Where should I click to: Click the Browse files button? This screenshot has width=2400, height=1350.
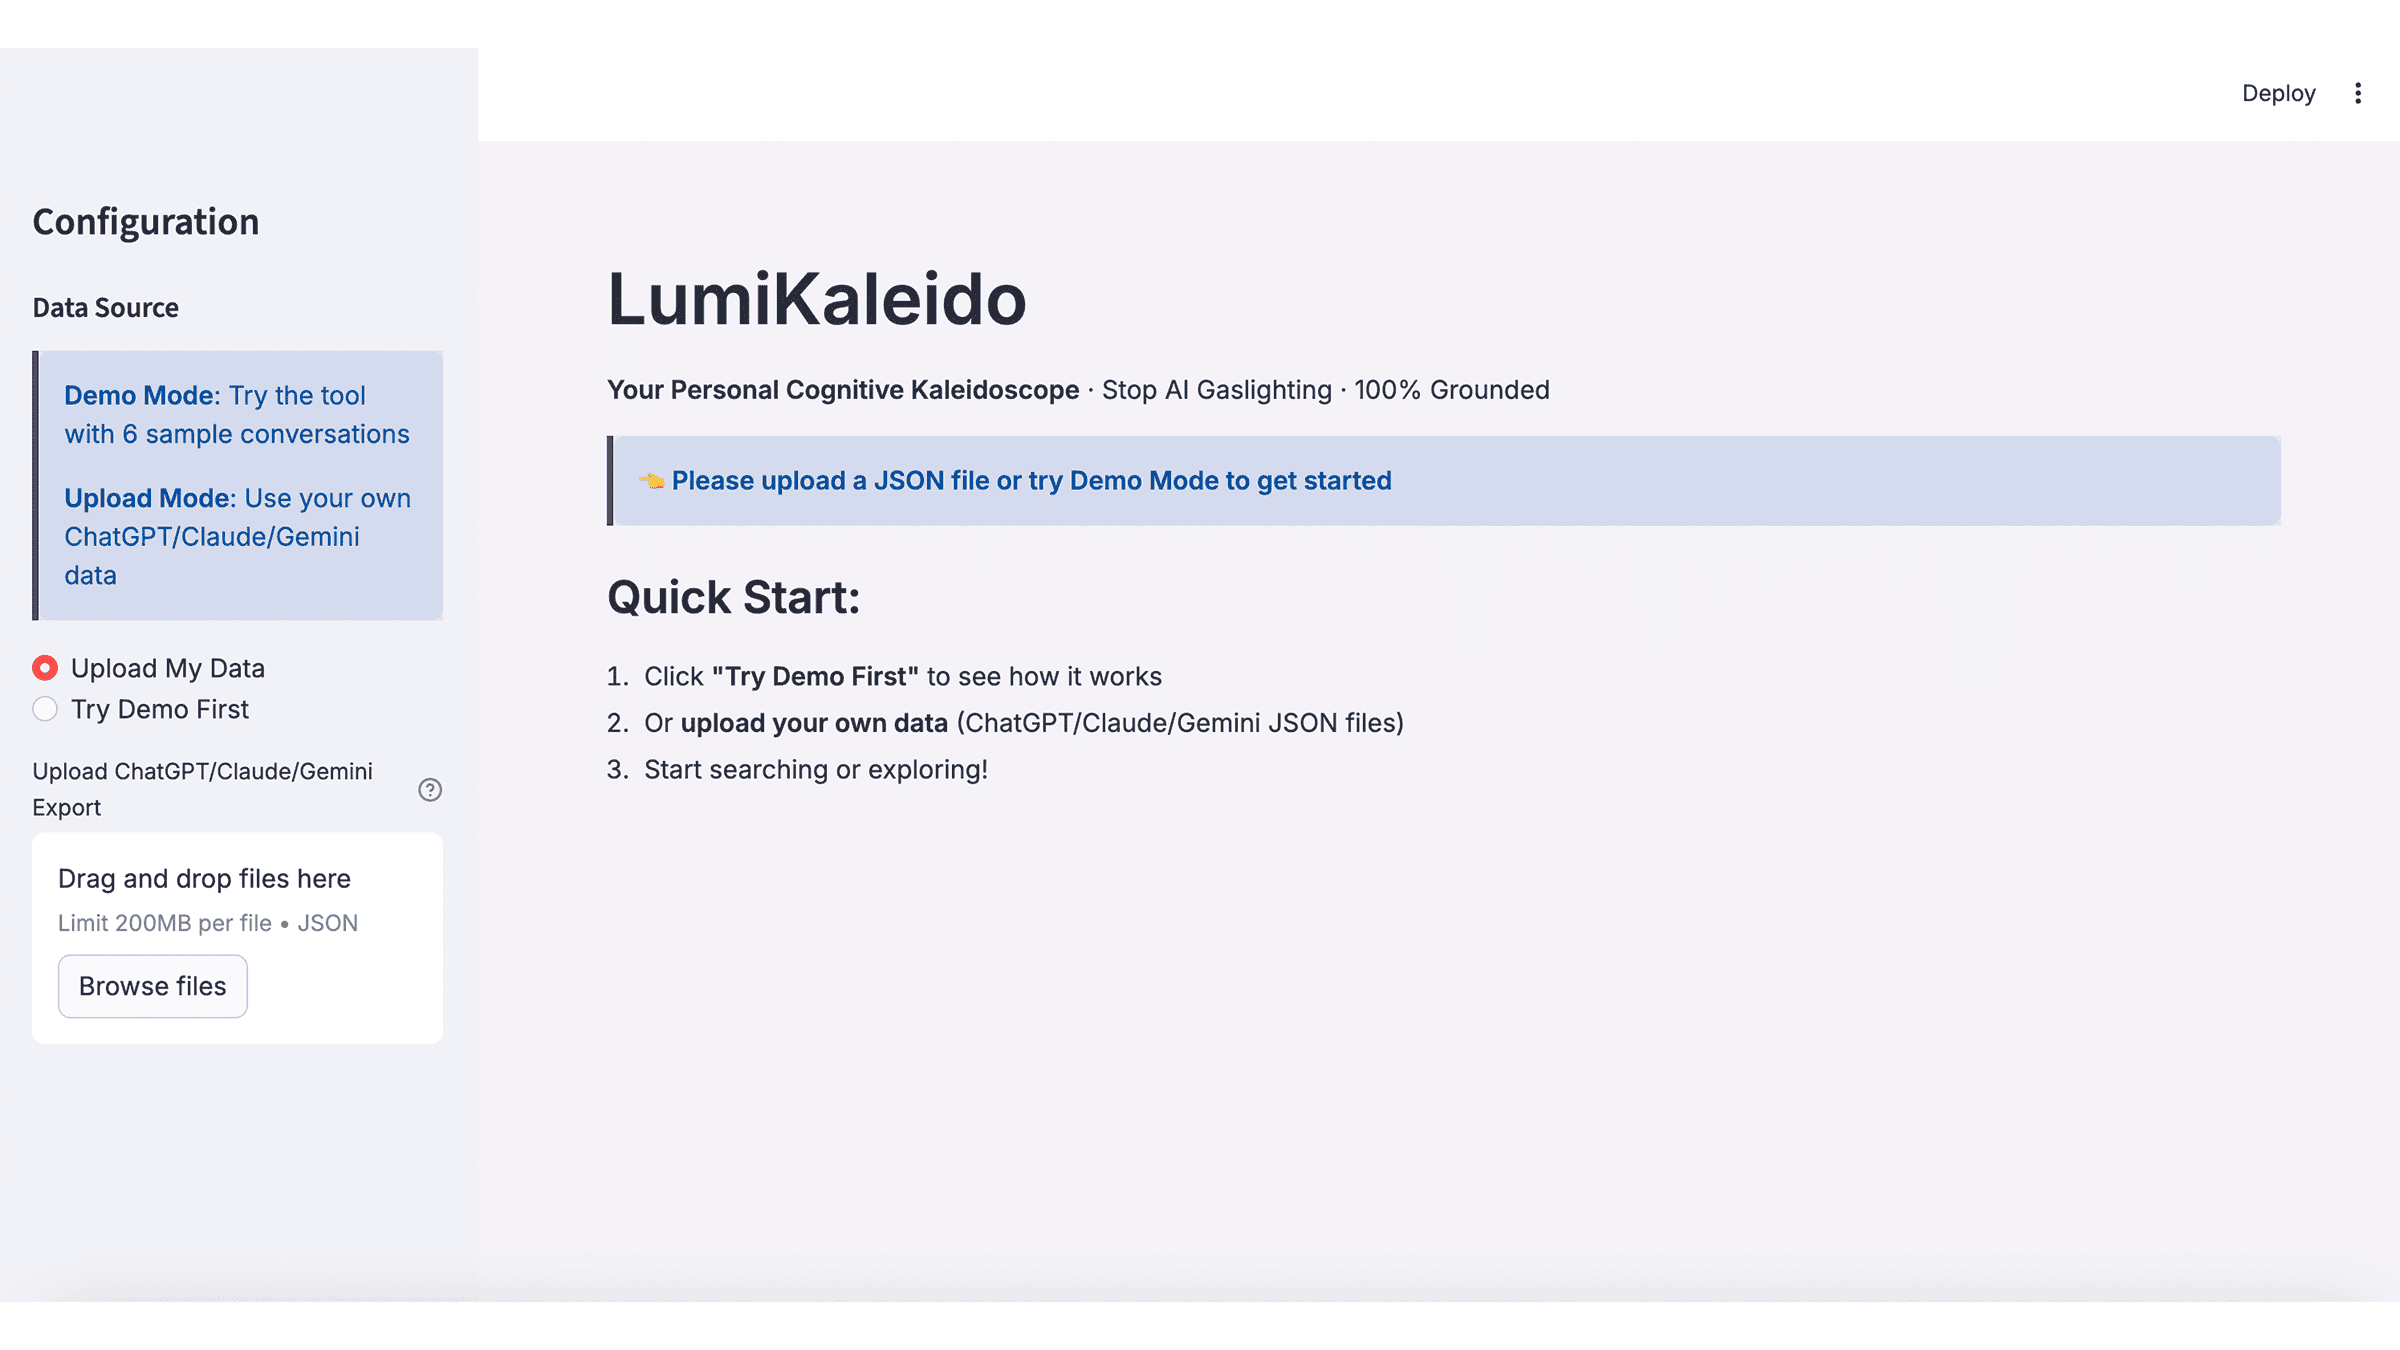(x=152, y=986)
